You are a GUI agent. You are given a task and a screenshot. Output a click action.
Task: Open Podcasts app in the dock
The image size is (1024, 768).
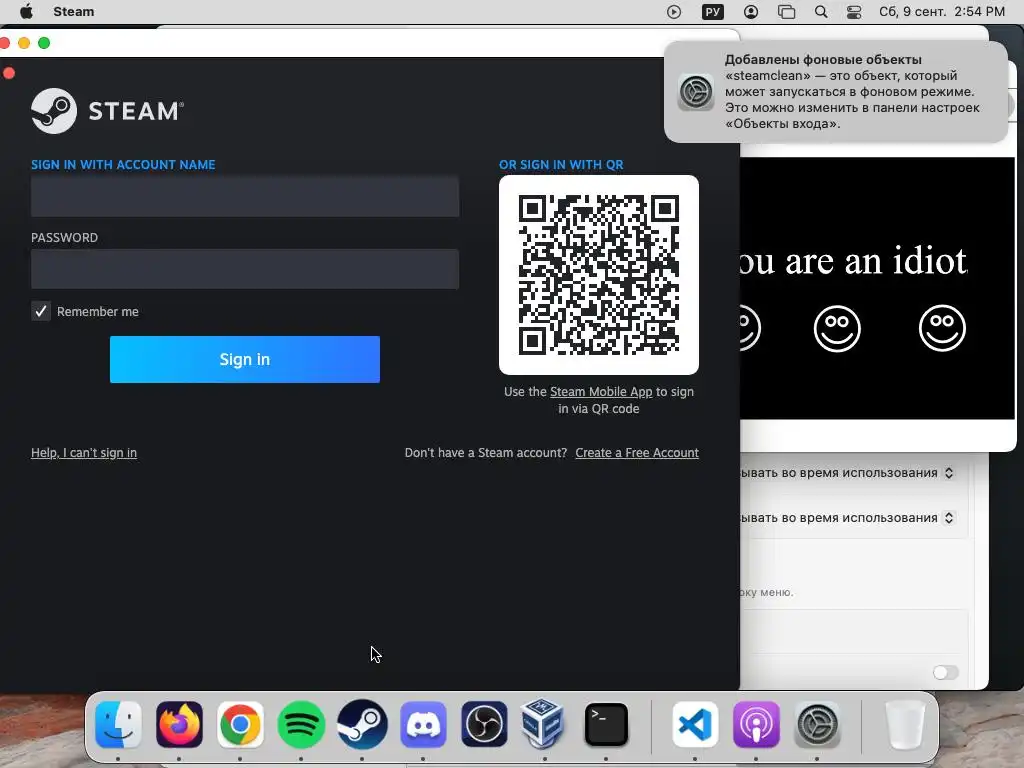tap(756, 724)
